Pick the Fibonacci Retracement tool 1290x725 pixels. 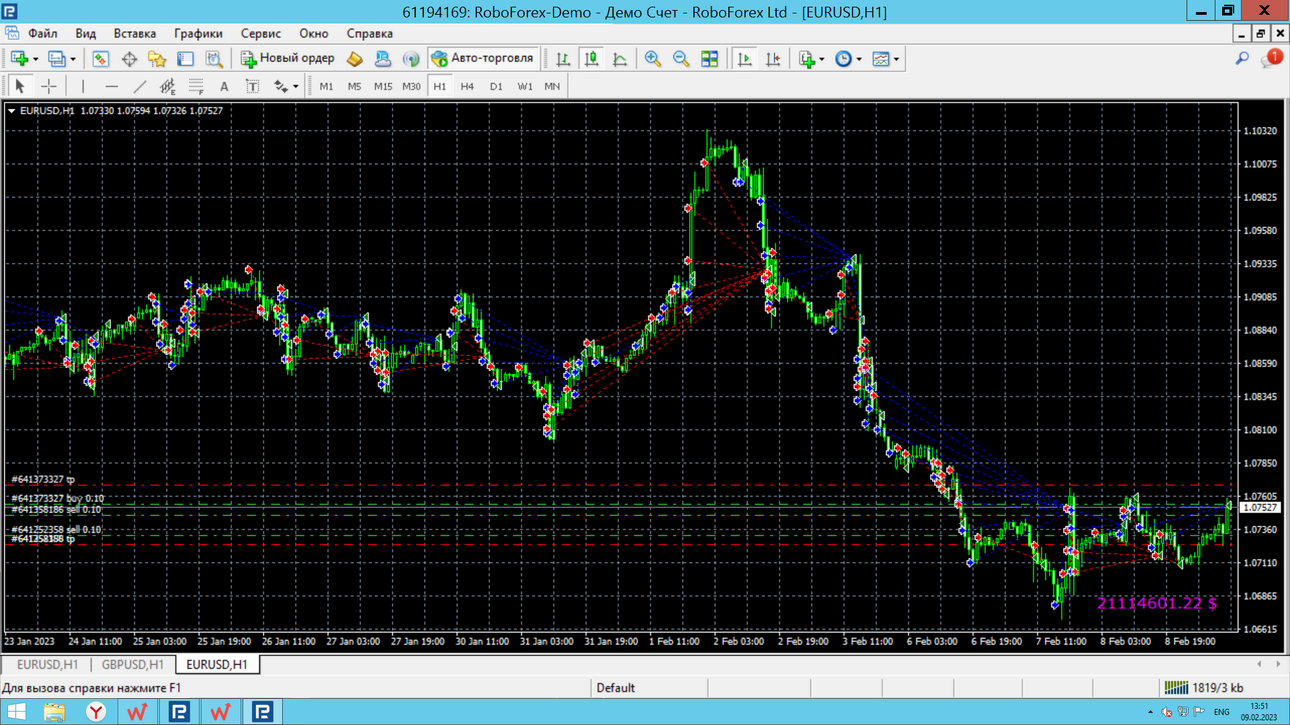coord(196,86)
